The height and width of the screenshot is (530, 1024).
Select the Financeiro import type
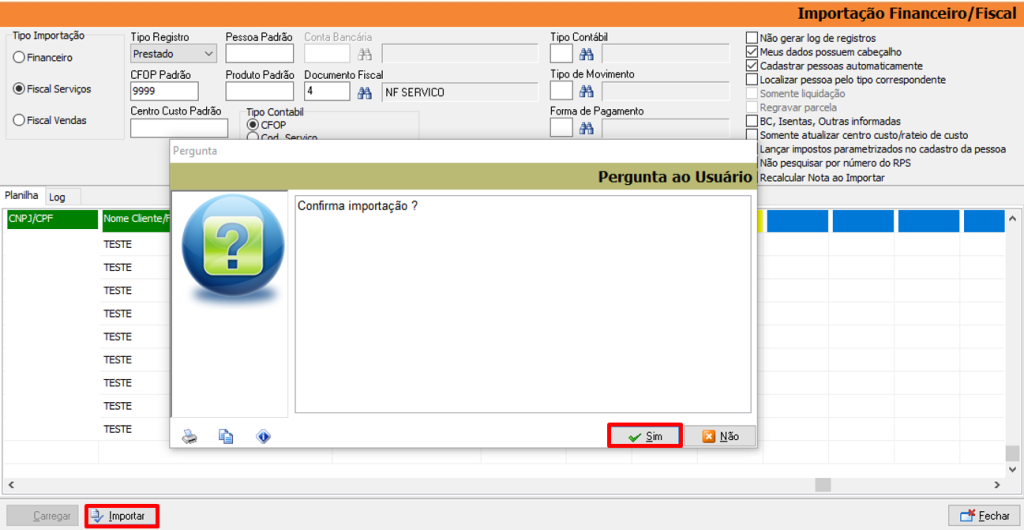43,57
